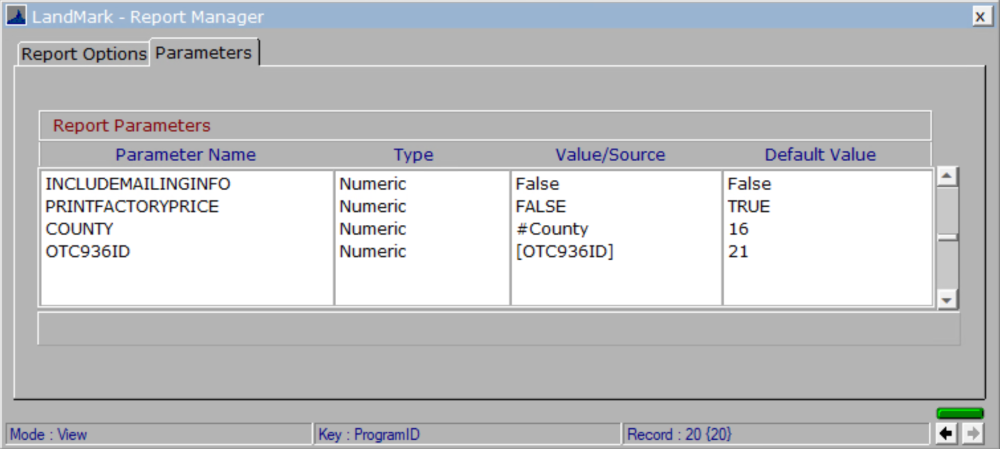This screenshot has width=1000, height=449.
Task: Select the COUNTY parameter name
Action: point(79,229)
